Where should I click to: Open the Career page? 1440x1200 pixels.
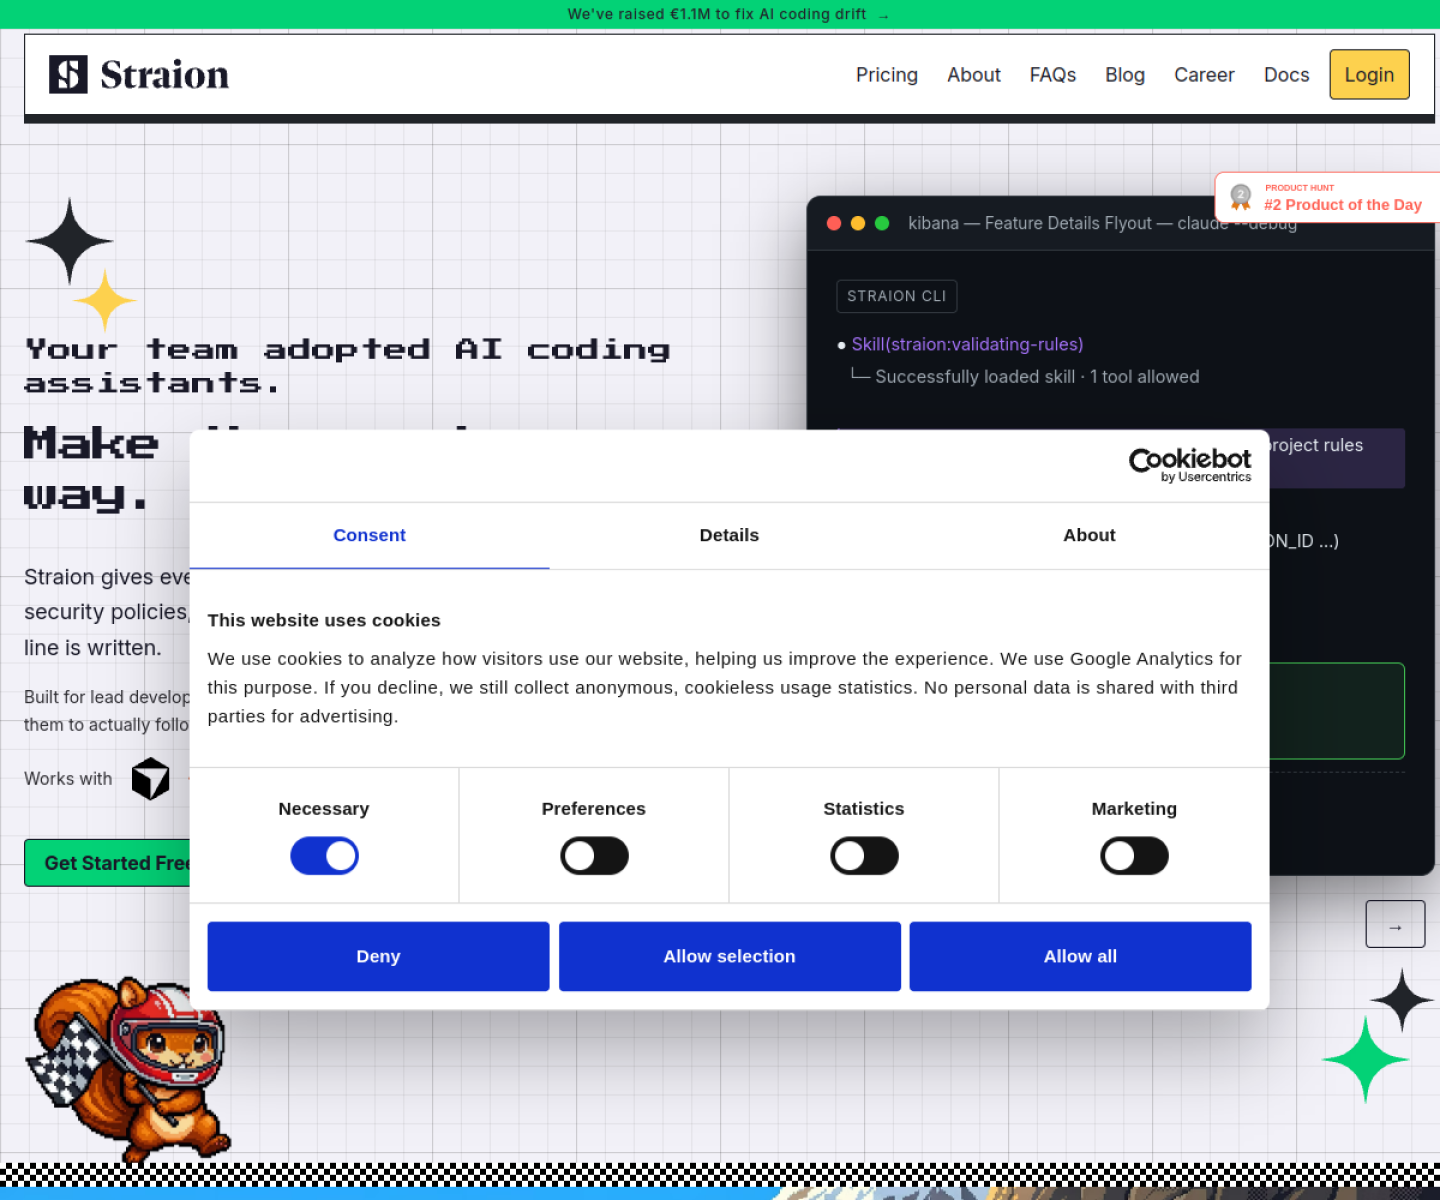click(1204, 75)
